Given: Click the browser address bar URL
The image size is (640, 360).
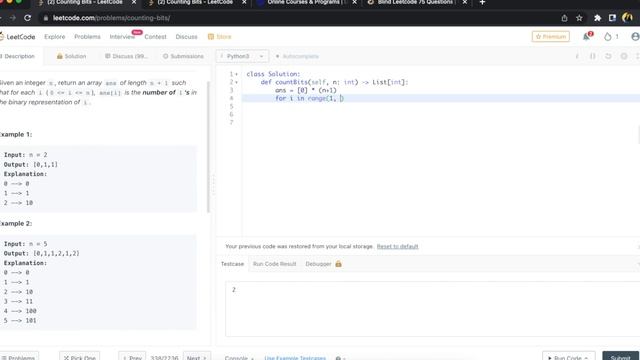Looking at the screenshot, I should click(x=111, y=18).
